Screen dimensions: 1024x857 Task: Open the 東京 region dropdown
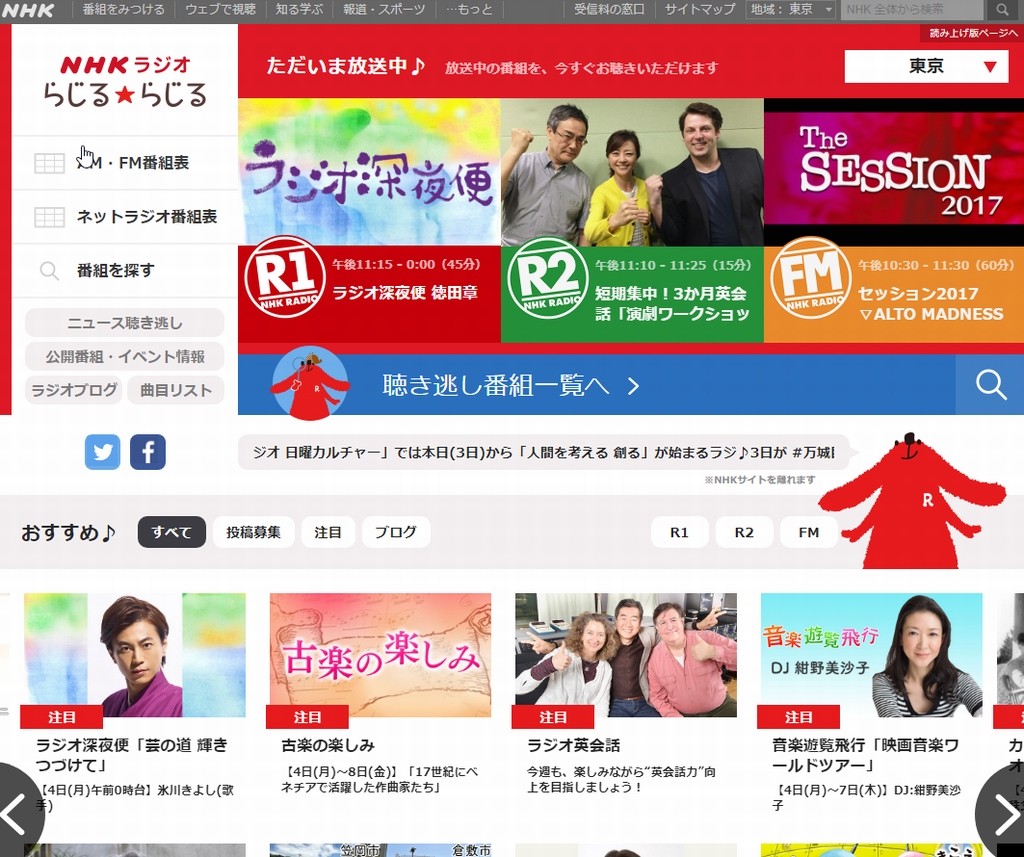(926, 67)
